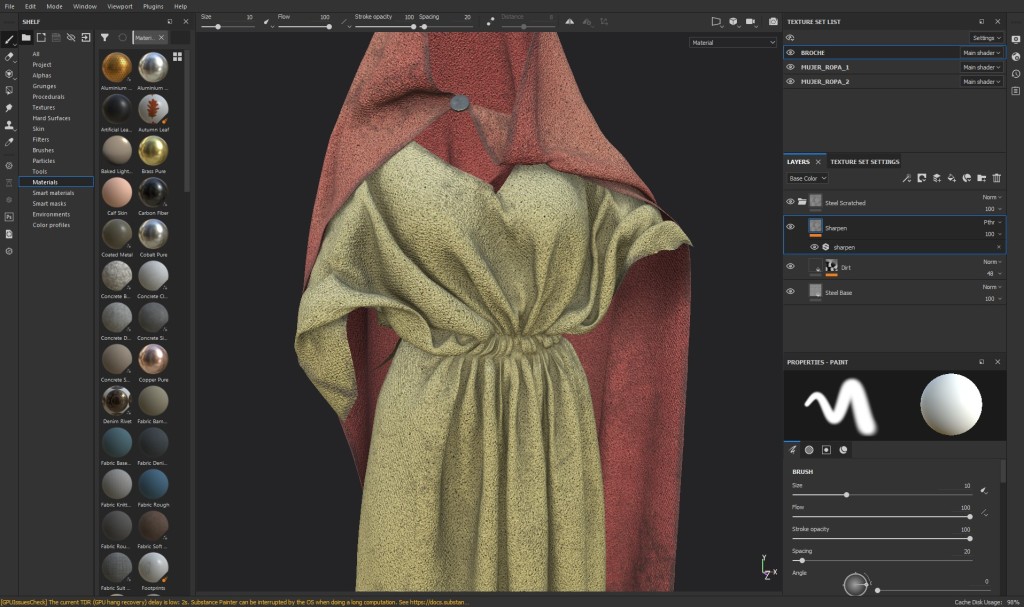1024x607 pixels.
Task: Toggle visibility of MUJER_ROPA_1 texture set
Action: (790, 67)
